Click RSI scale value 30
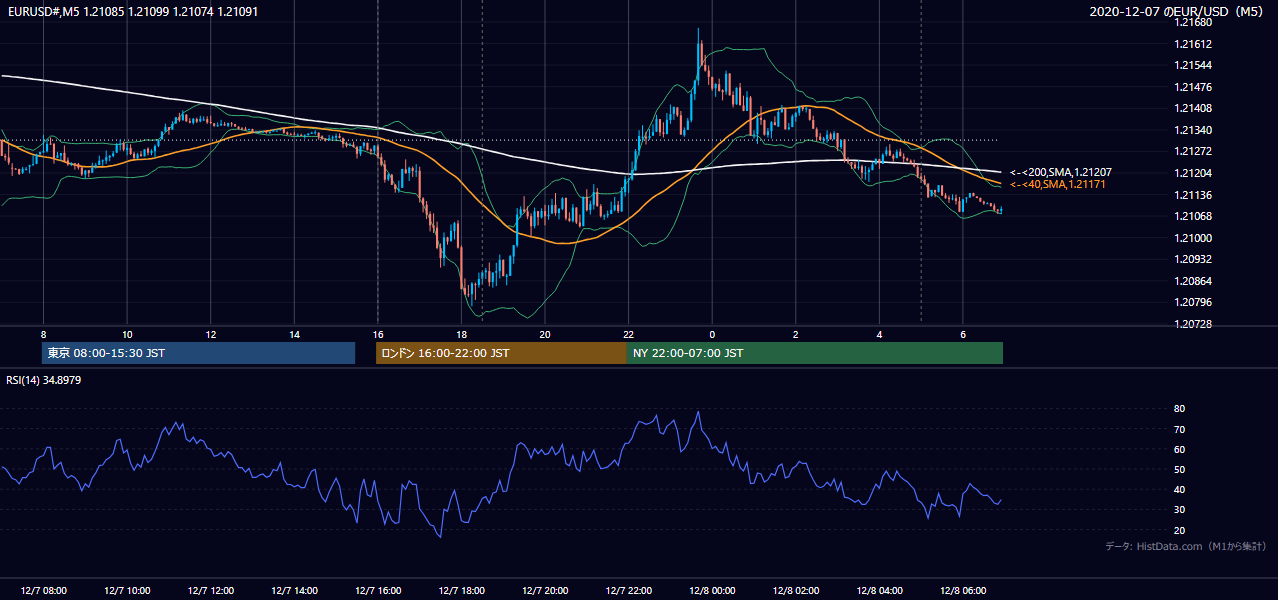 tap(1180, 510)
